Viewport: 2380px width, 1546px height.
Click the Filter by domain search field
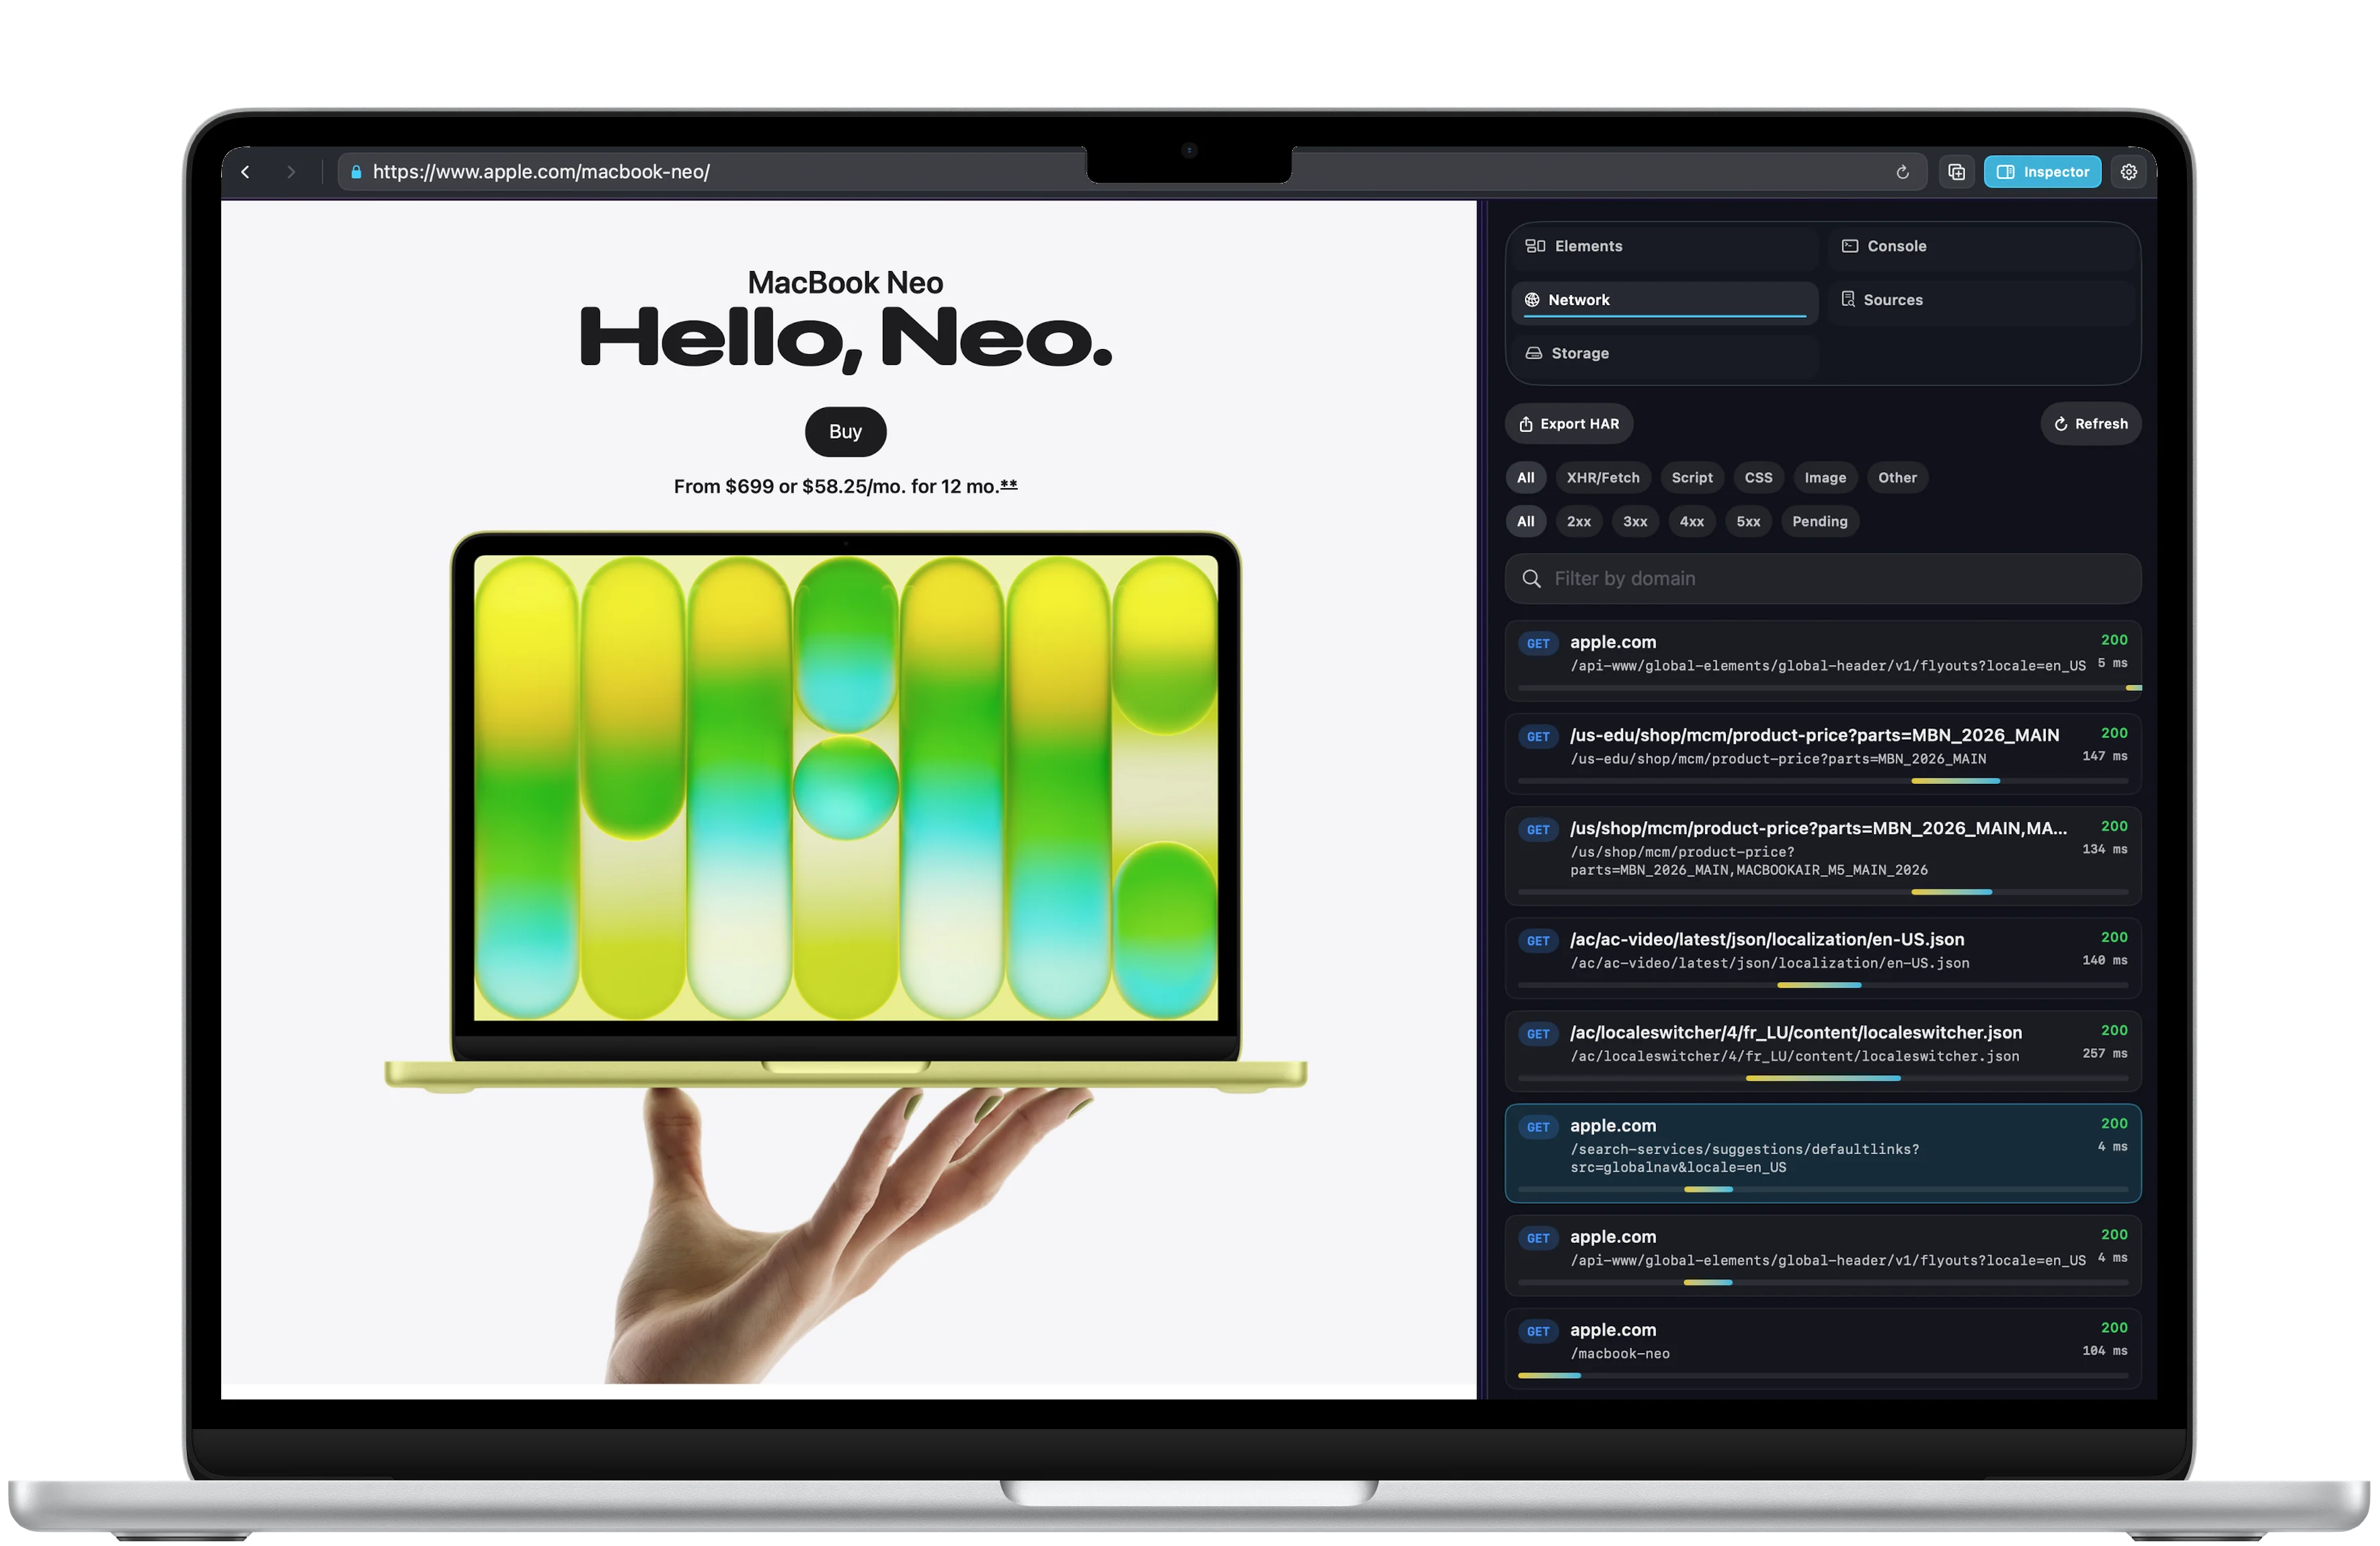pos(1822,579)
